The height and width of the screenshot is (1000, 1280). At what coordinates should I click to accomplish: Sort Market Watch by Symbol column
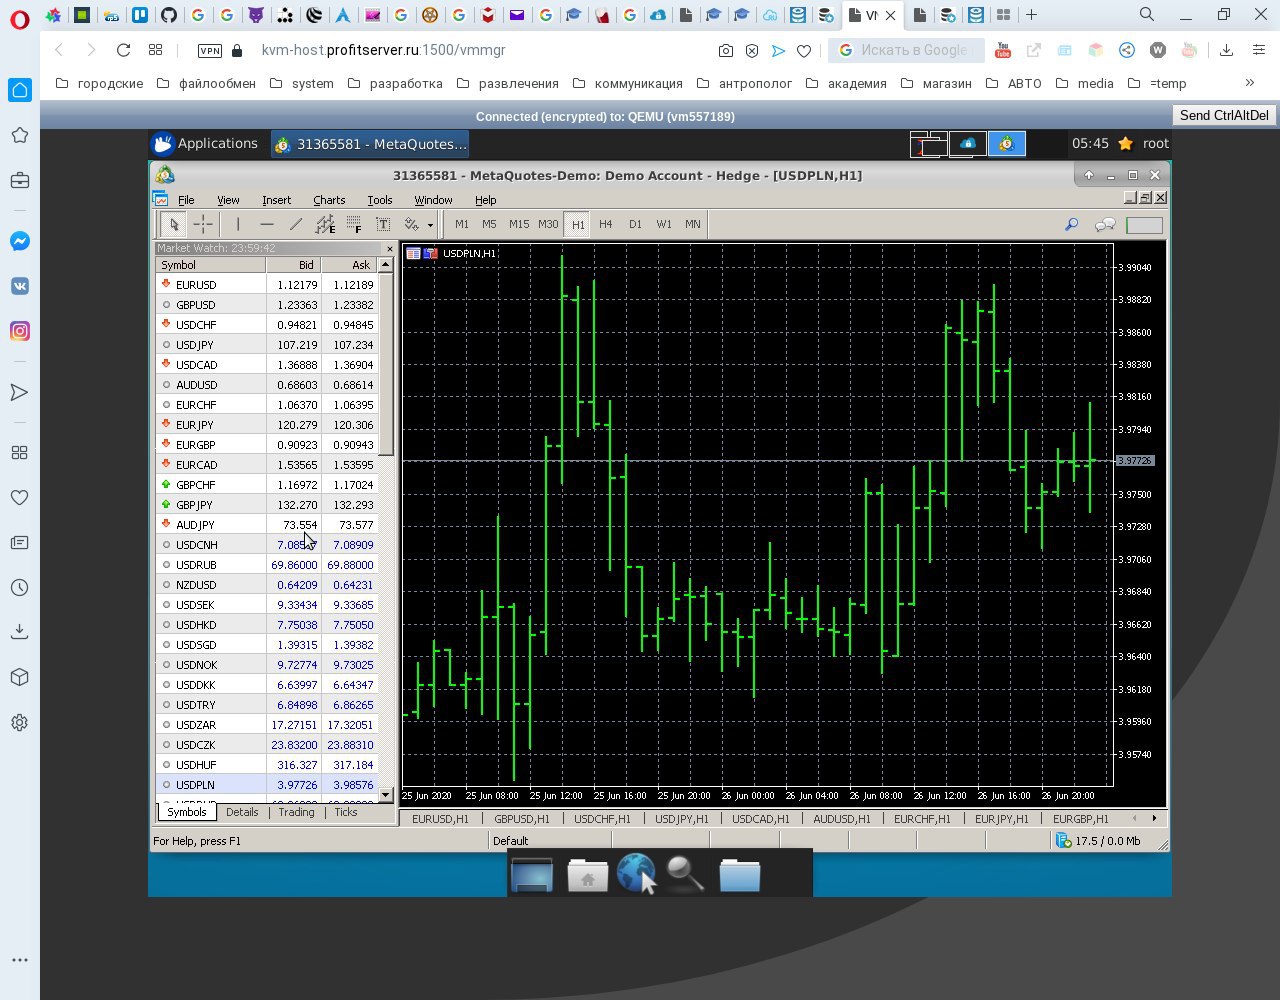(211, 265)
